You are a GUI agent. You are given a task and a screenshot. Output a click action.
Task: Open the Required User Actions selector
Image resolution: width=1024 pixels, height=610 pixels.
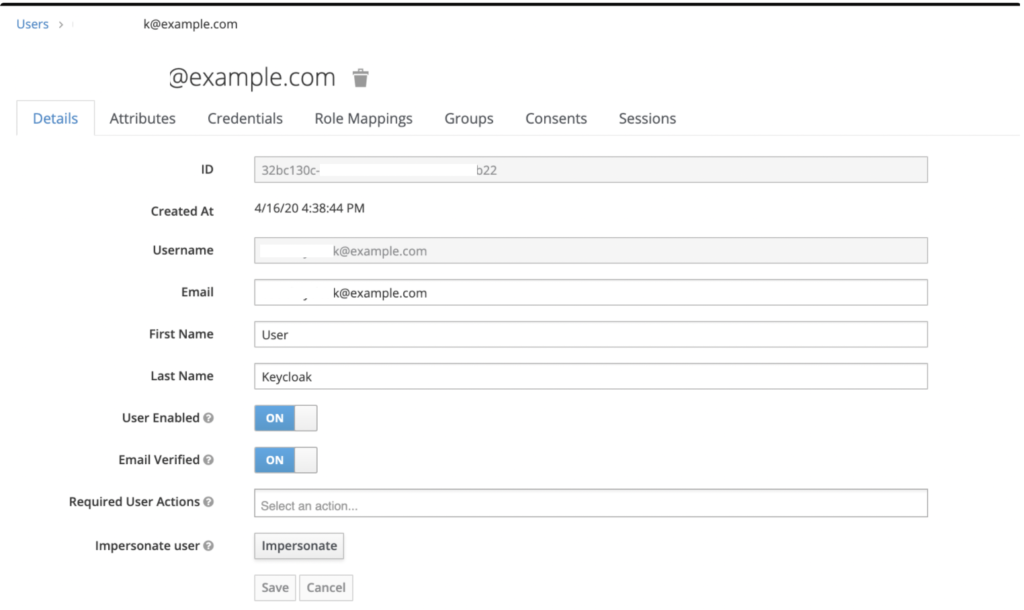click(x=590, y=504)
